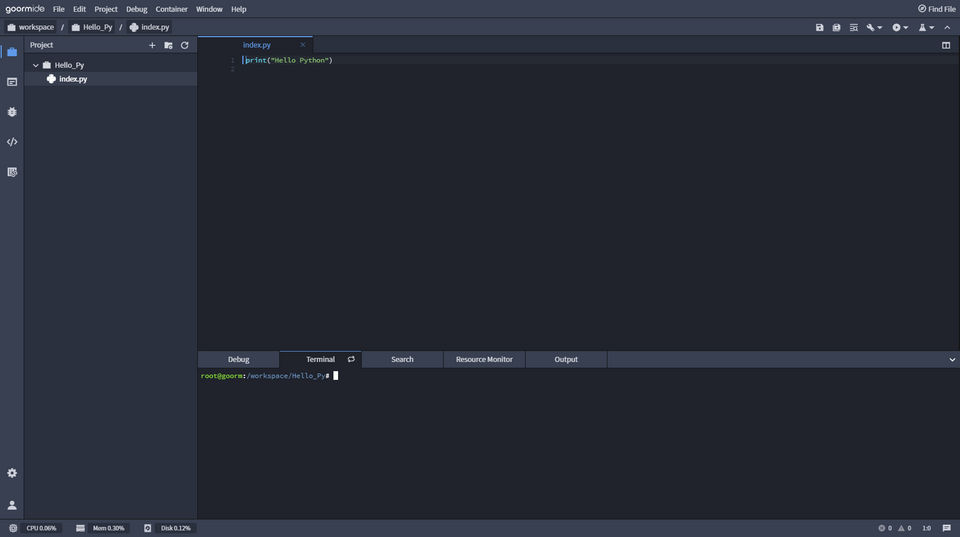Open the dropdown arrow next to run icon
The height and width of the screenshot is (537, 960).
(906, 28)
